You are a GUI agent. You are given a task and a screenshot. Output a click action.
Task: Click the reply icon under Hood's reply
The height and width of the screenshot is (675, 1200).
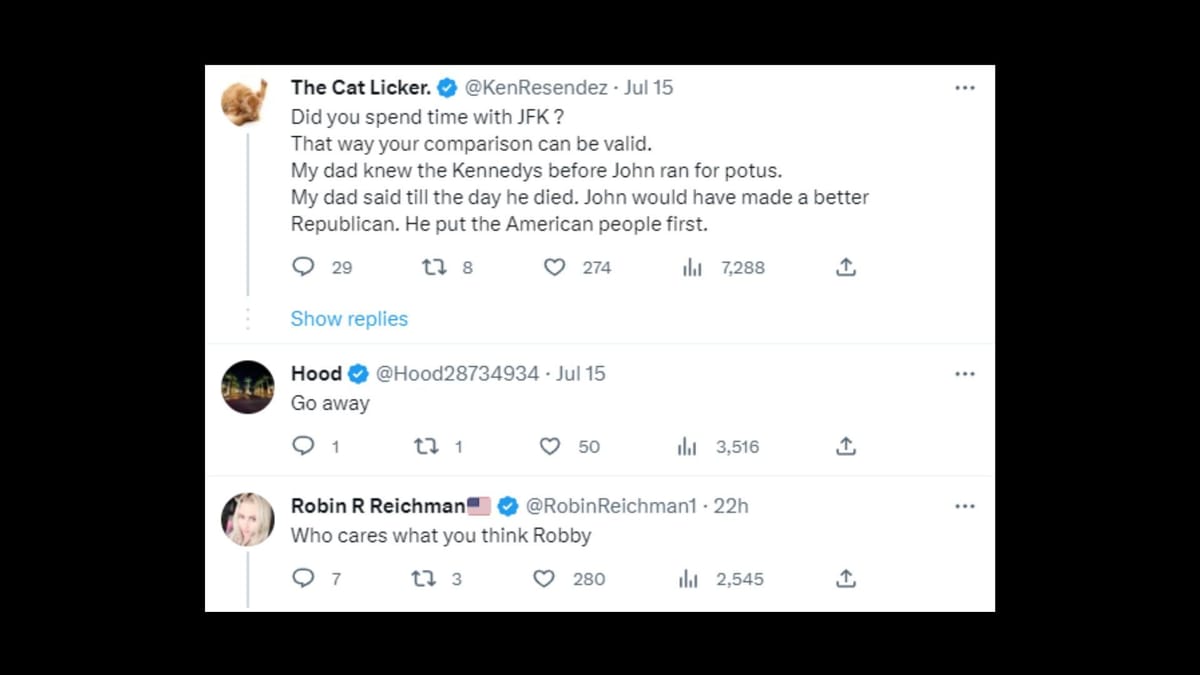pyautogui.click(x=303, y=446)
